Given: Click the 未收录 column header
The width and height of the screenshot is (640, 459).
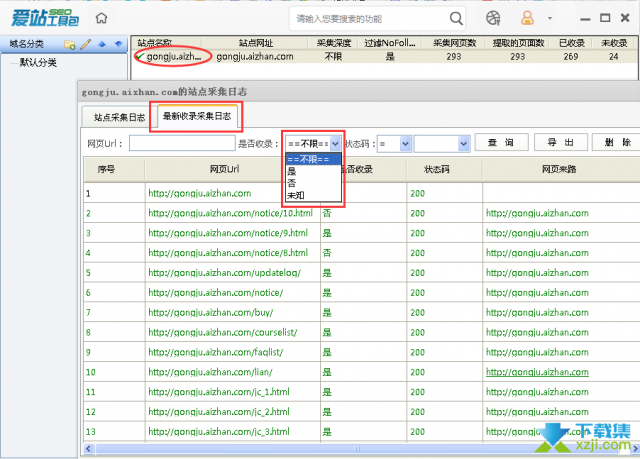Looking at the screenshot, I should coord(614,43).
